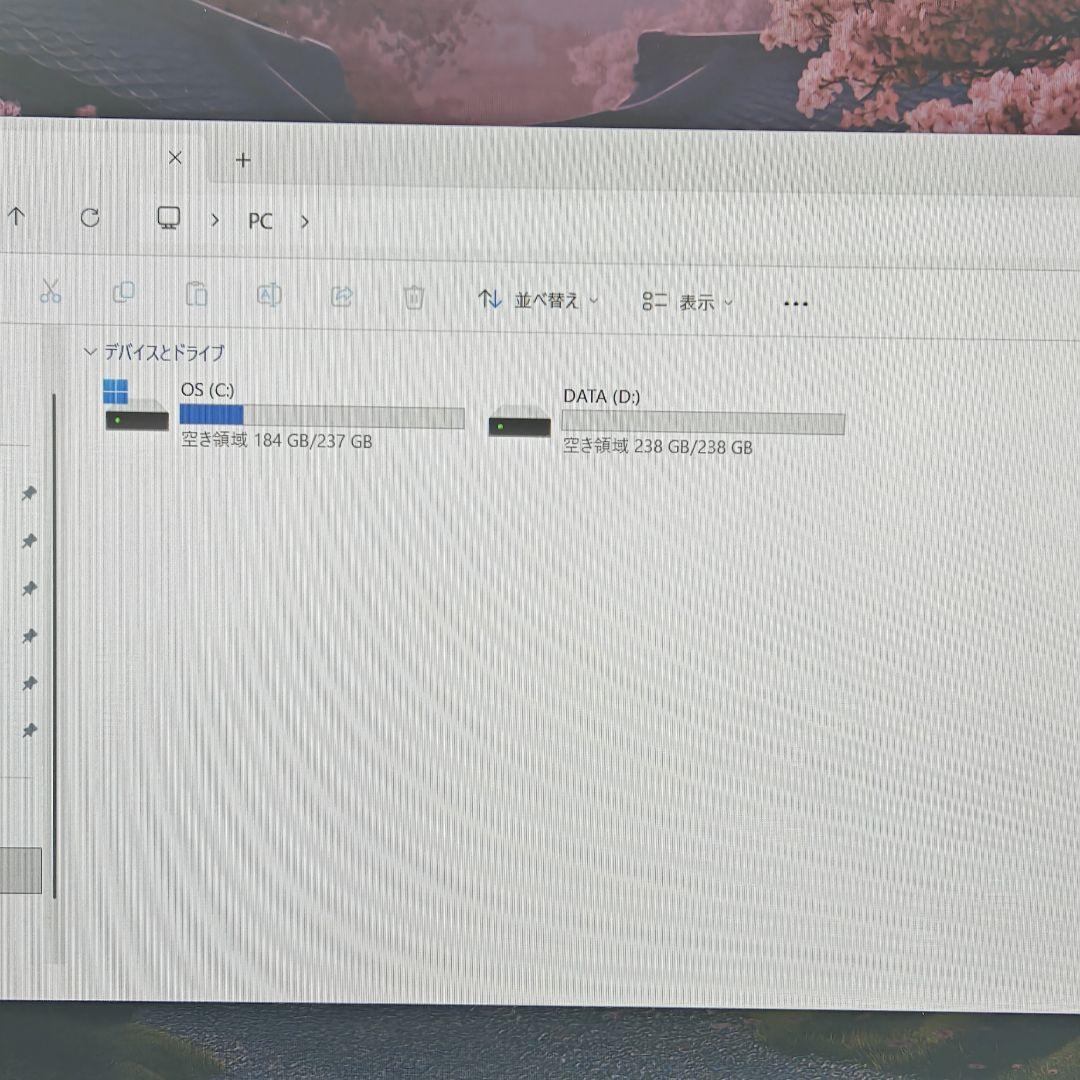1080x1080 pixels.
Task: Open a new tab with the plus button
Action: (x=242, y=160)
